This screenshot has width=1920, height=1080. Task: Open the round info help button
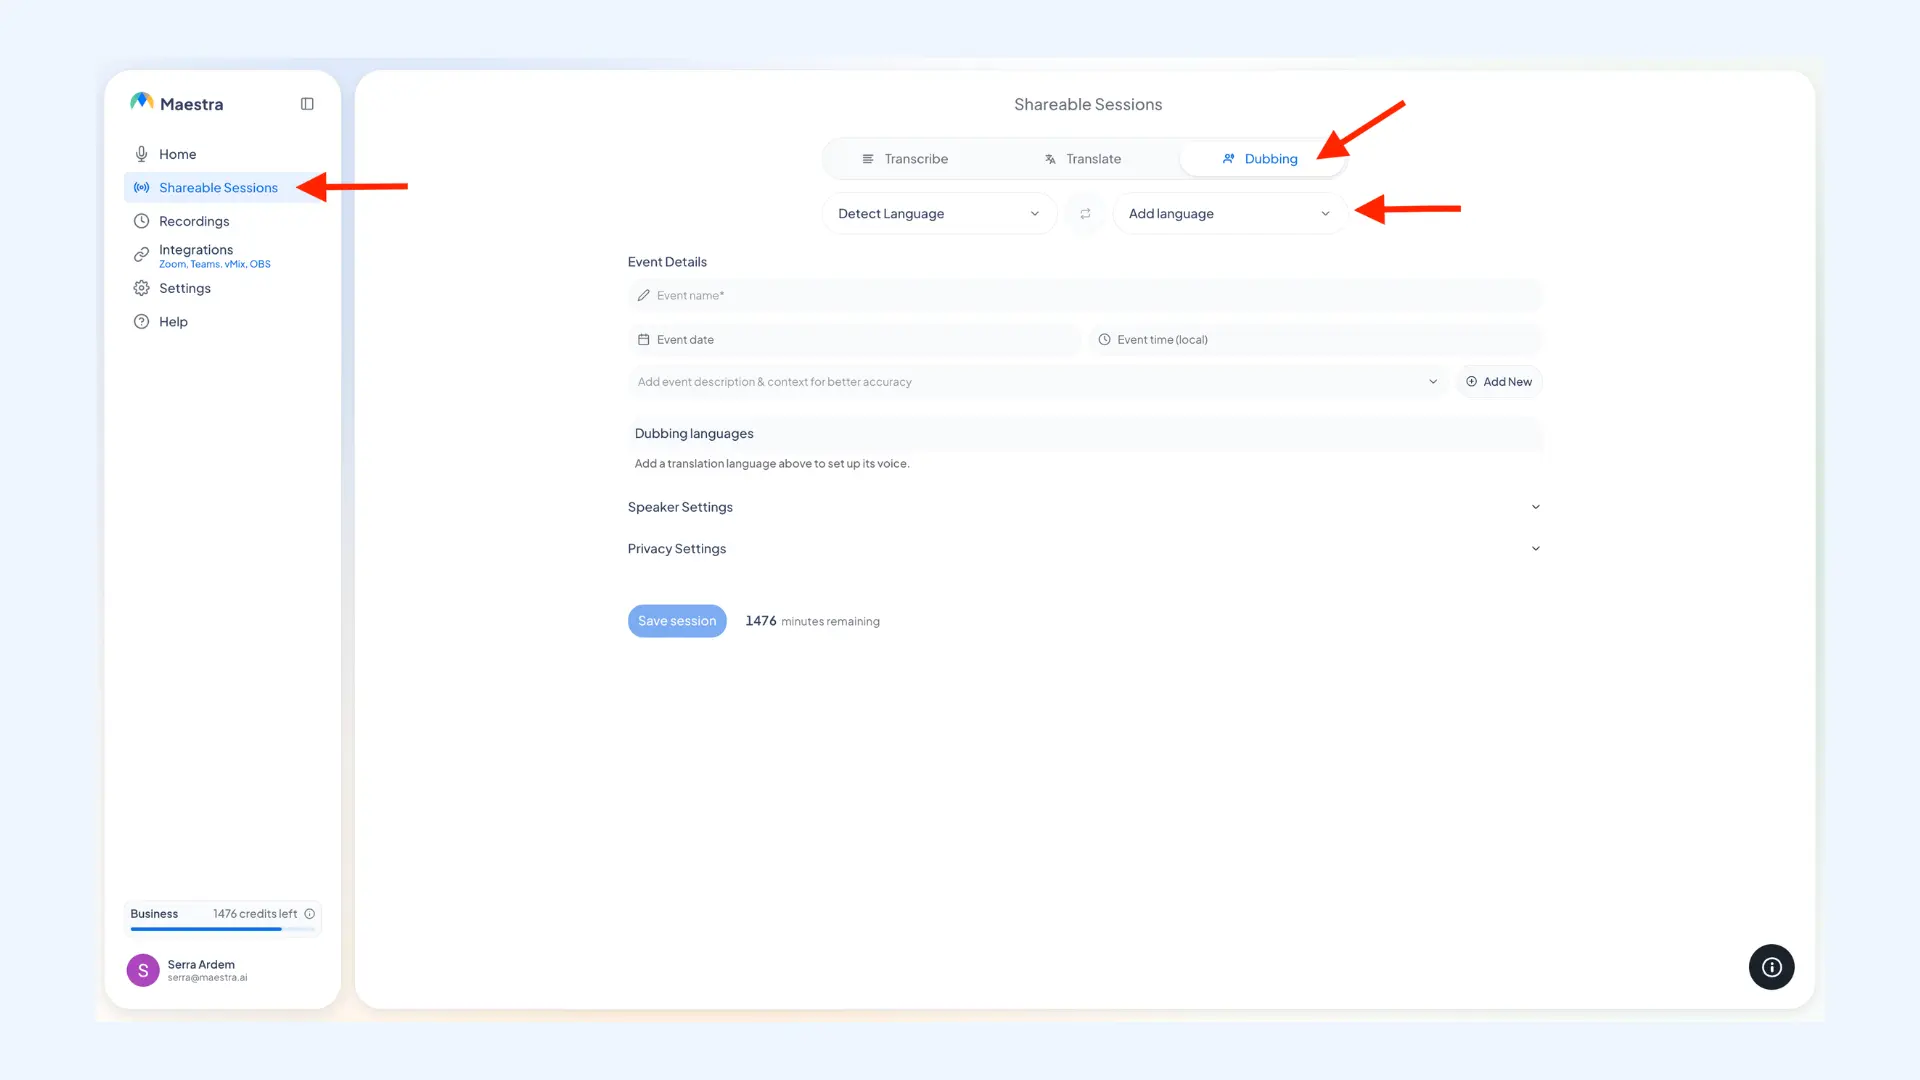coord(1771,967)
